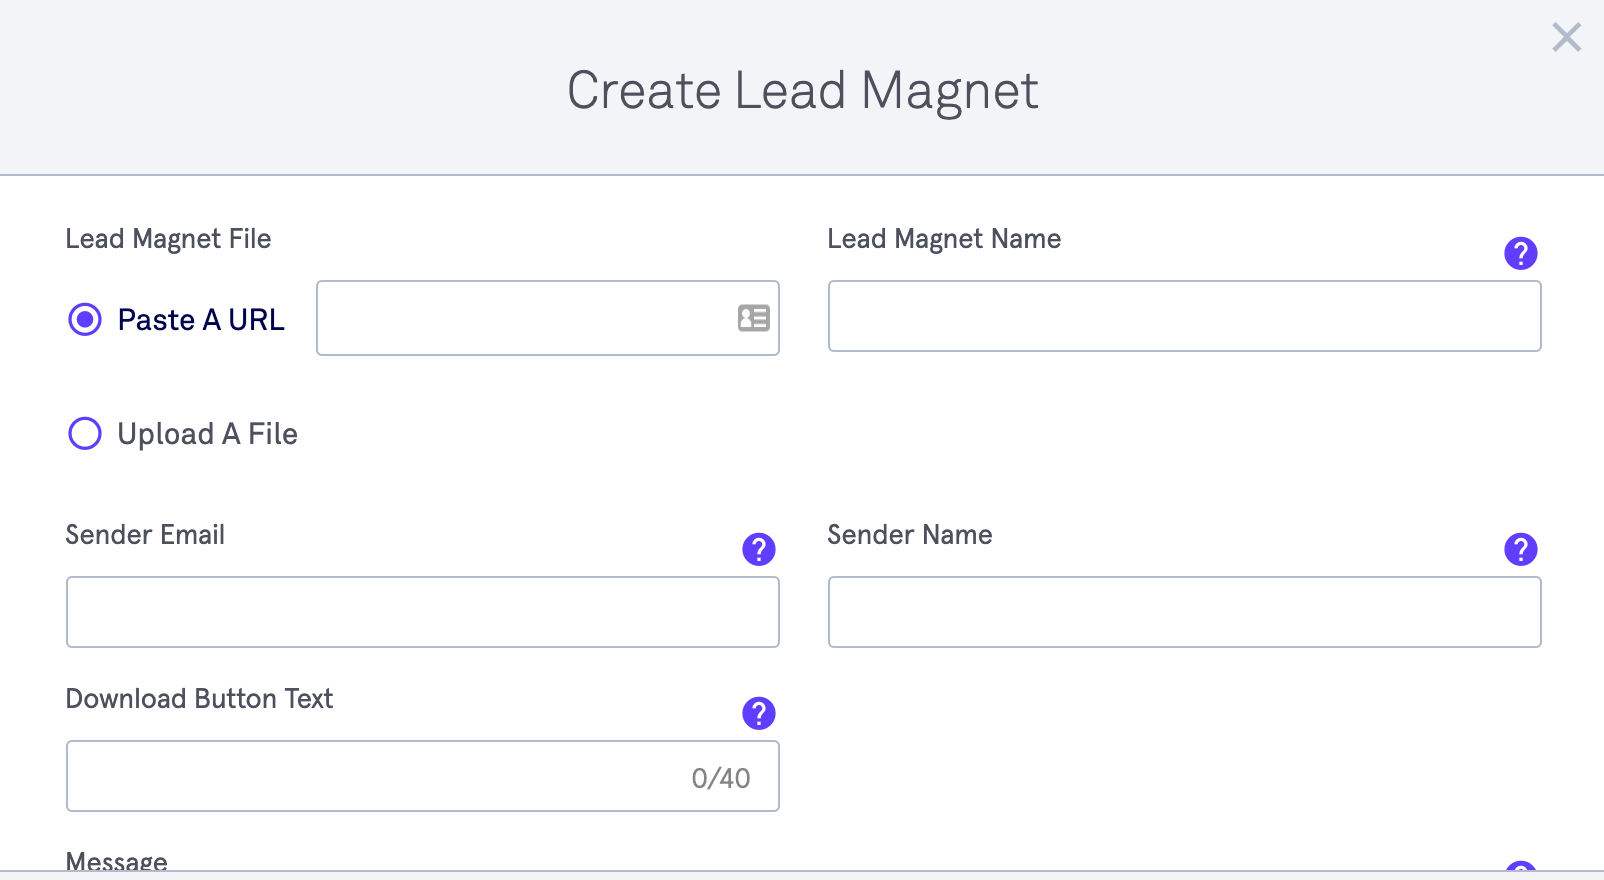Open the Download Button Text help icon
The height and width of the screenshot is (880, 1604).
[x=758, y=714]
